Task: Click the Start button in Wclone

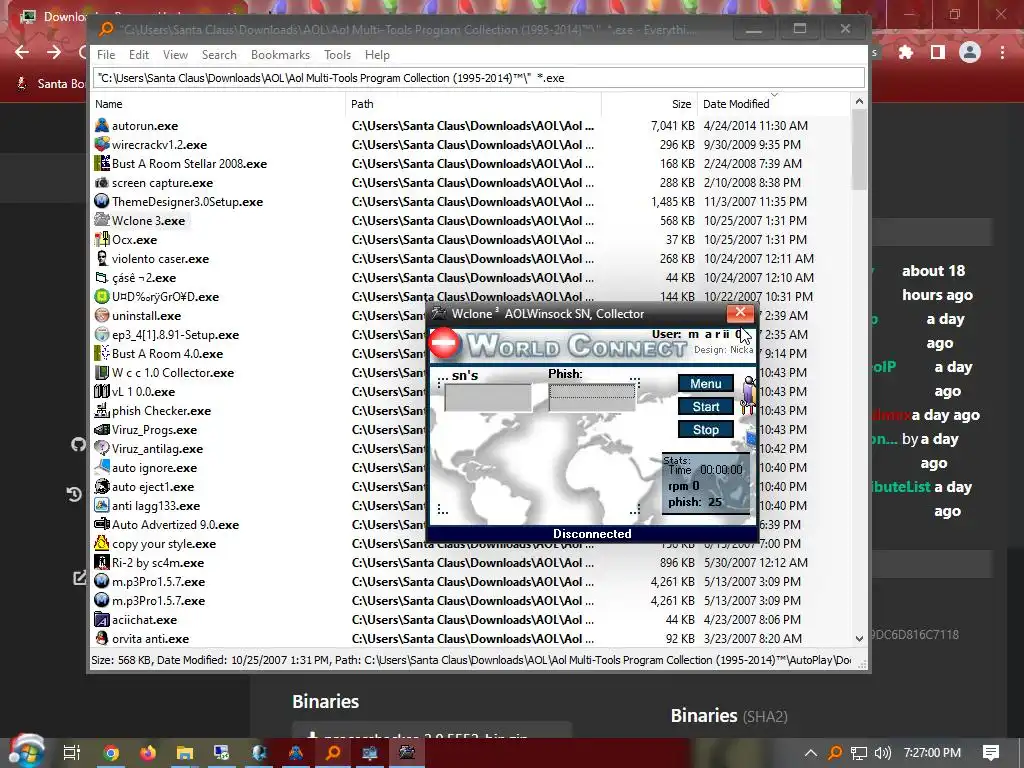Action: (705, 407)
